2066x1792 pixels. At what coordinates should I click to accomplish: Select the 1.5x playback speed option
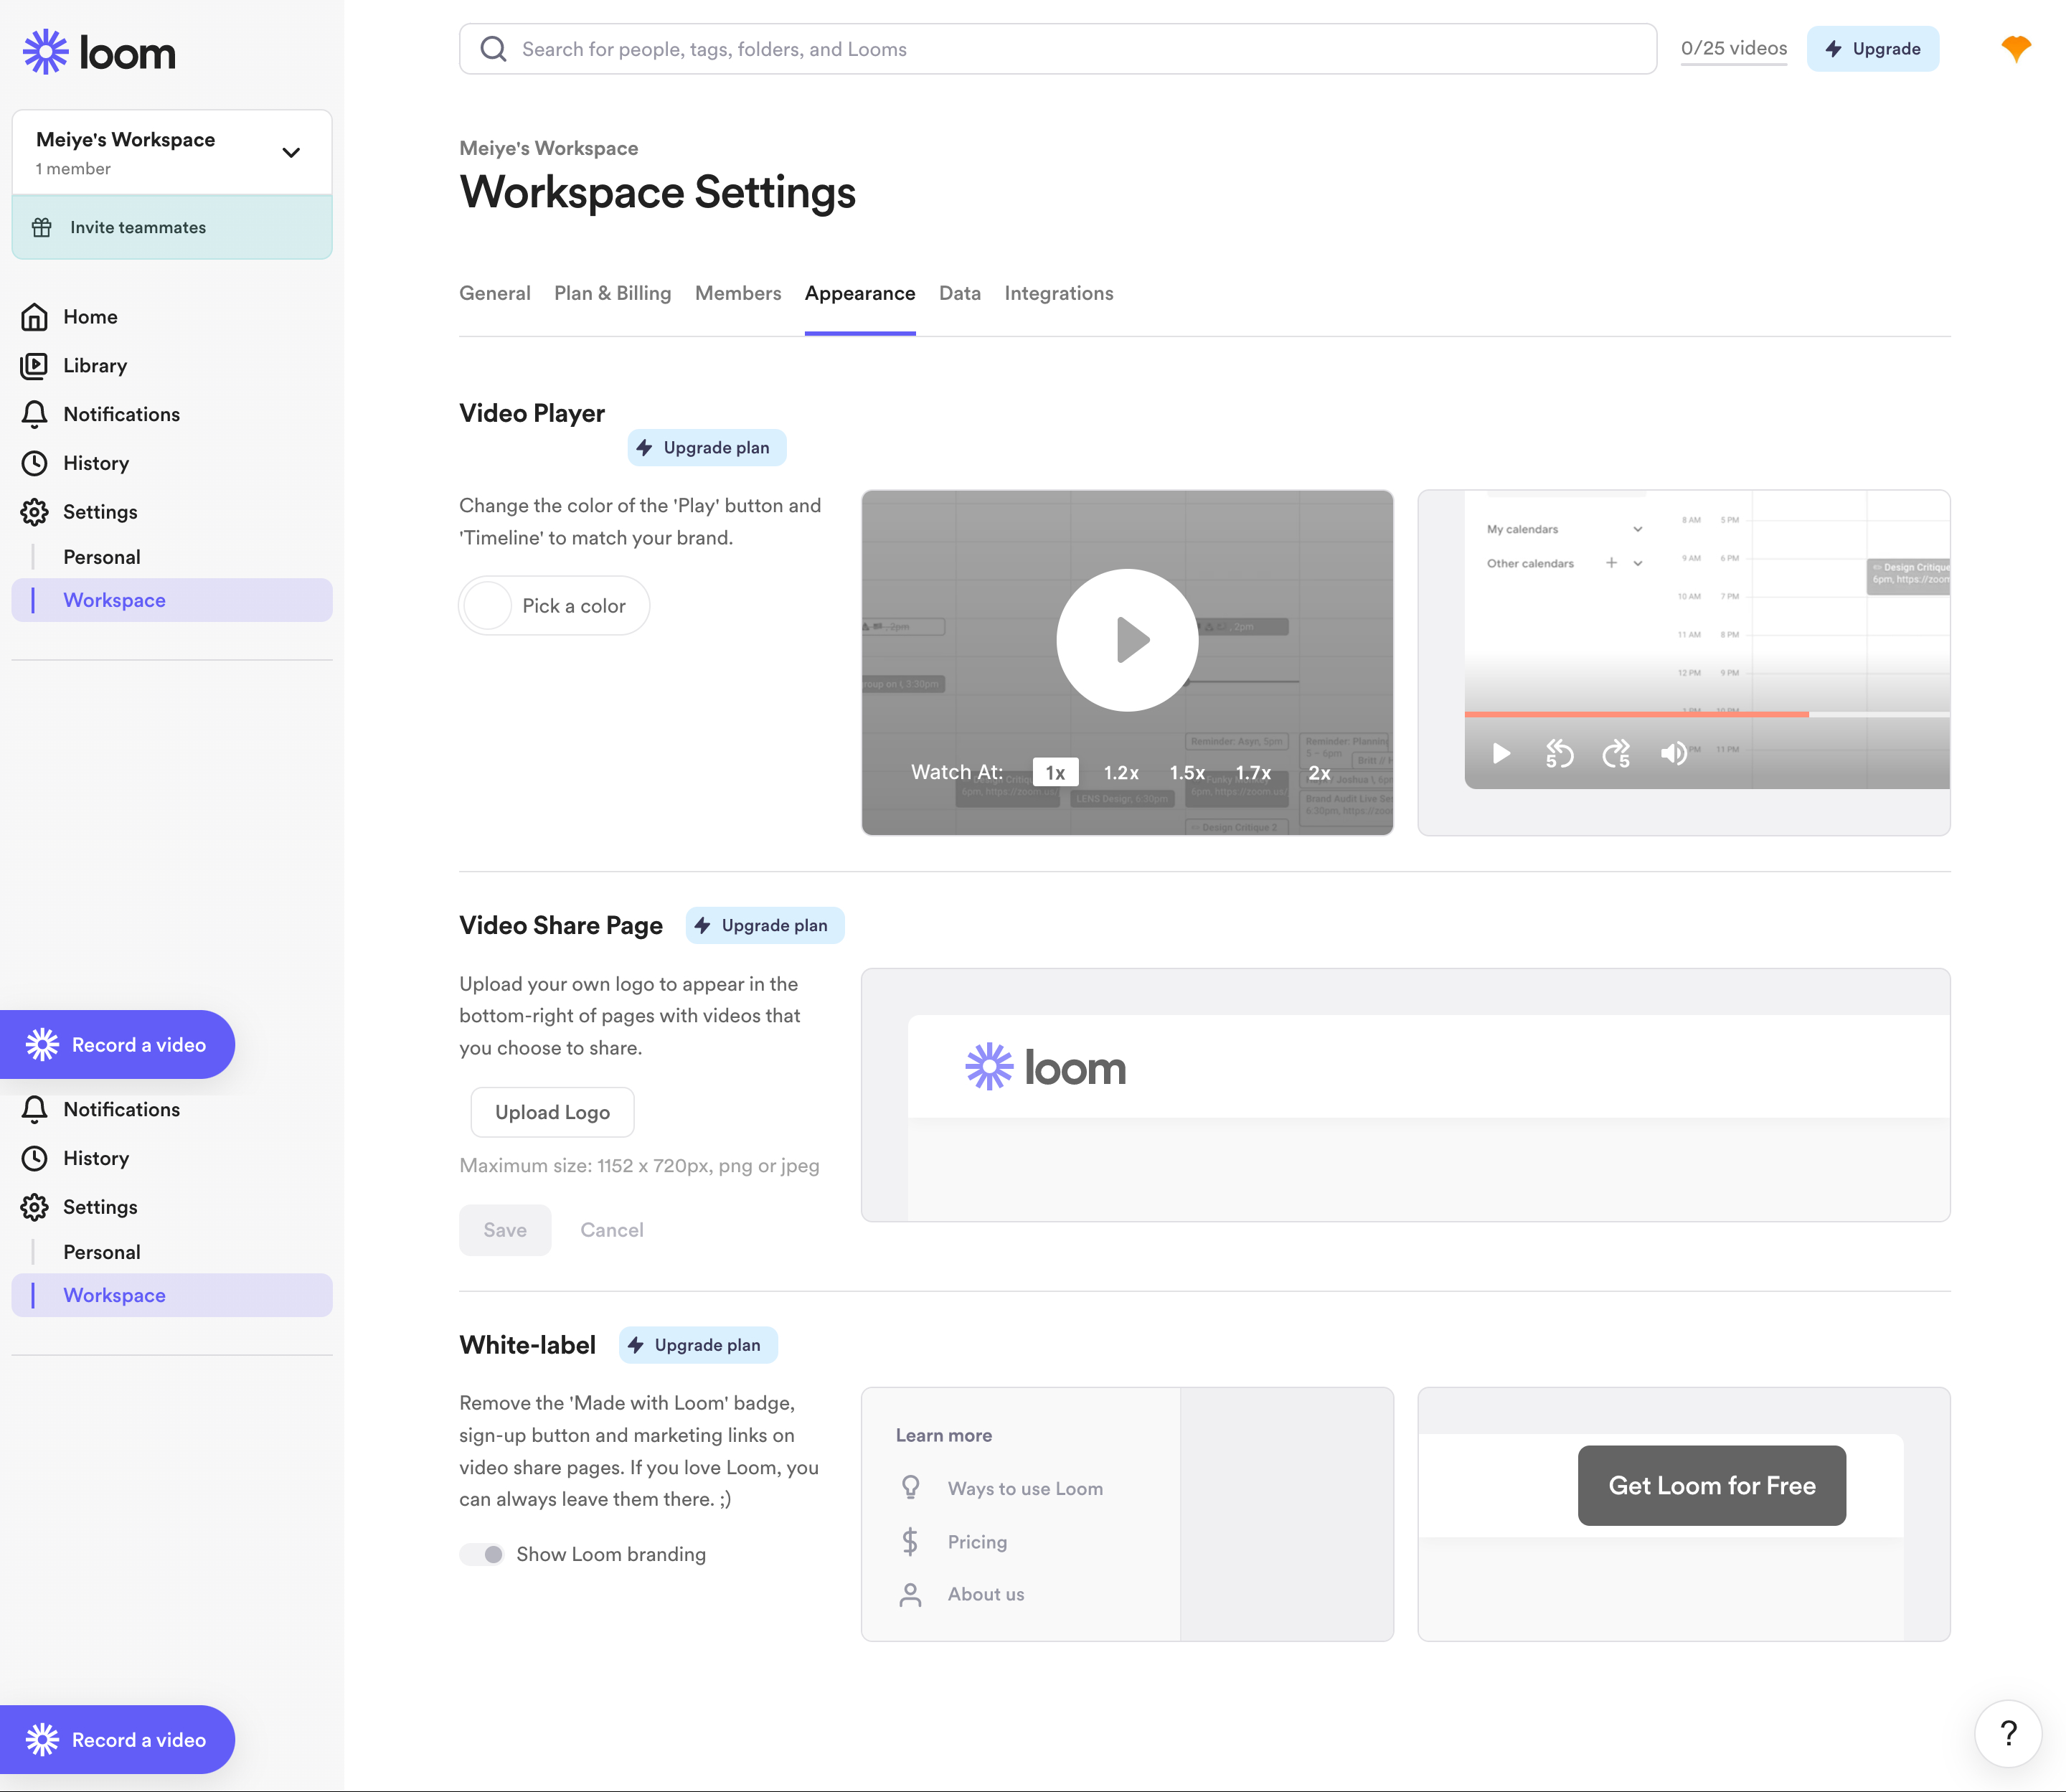(1187, 772)
